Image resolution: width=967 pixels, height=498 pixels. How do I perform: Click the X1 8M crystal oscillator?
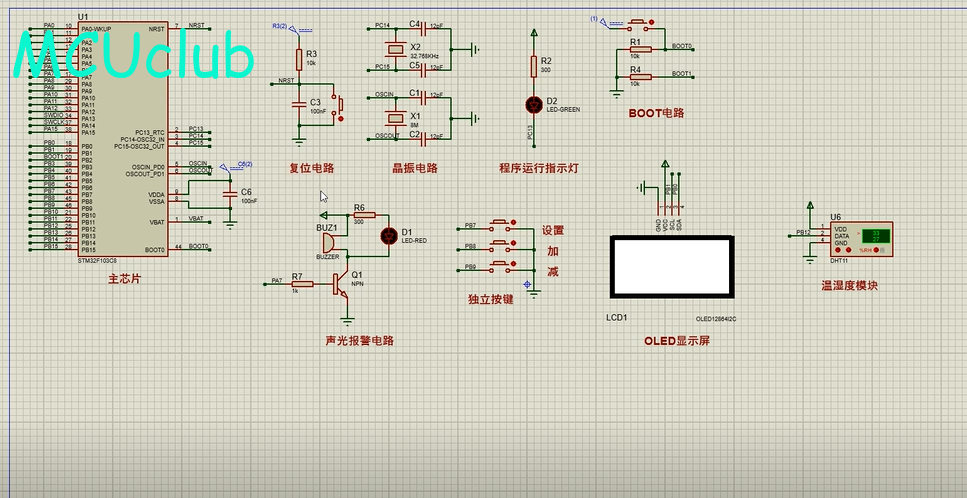390,117
